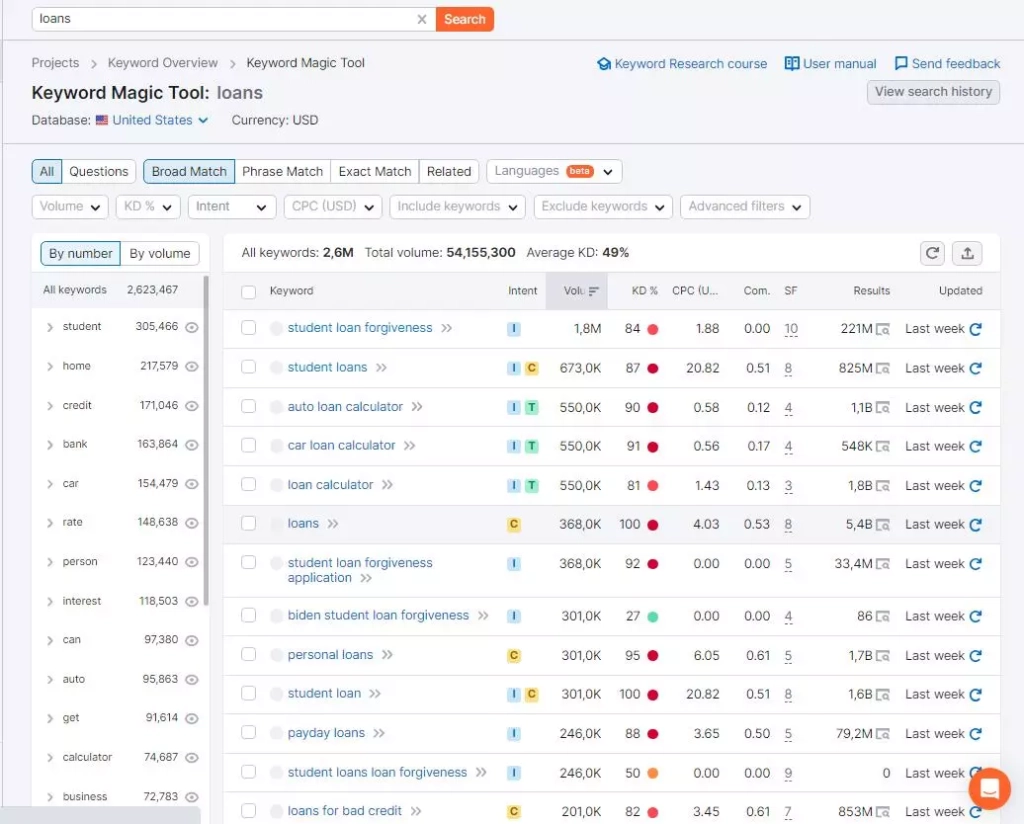Click the User manual book icon
The height and width of the screenshot is (824, 1024).
coord(792,63)
